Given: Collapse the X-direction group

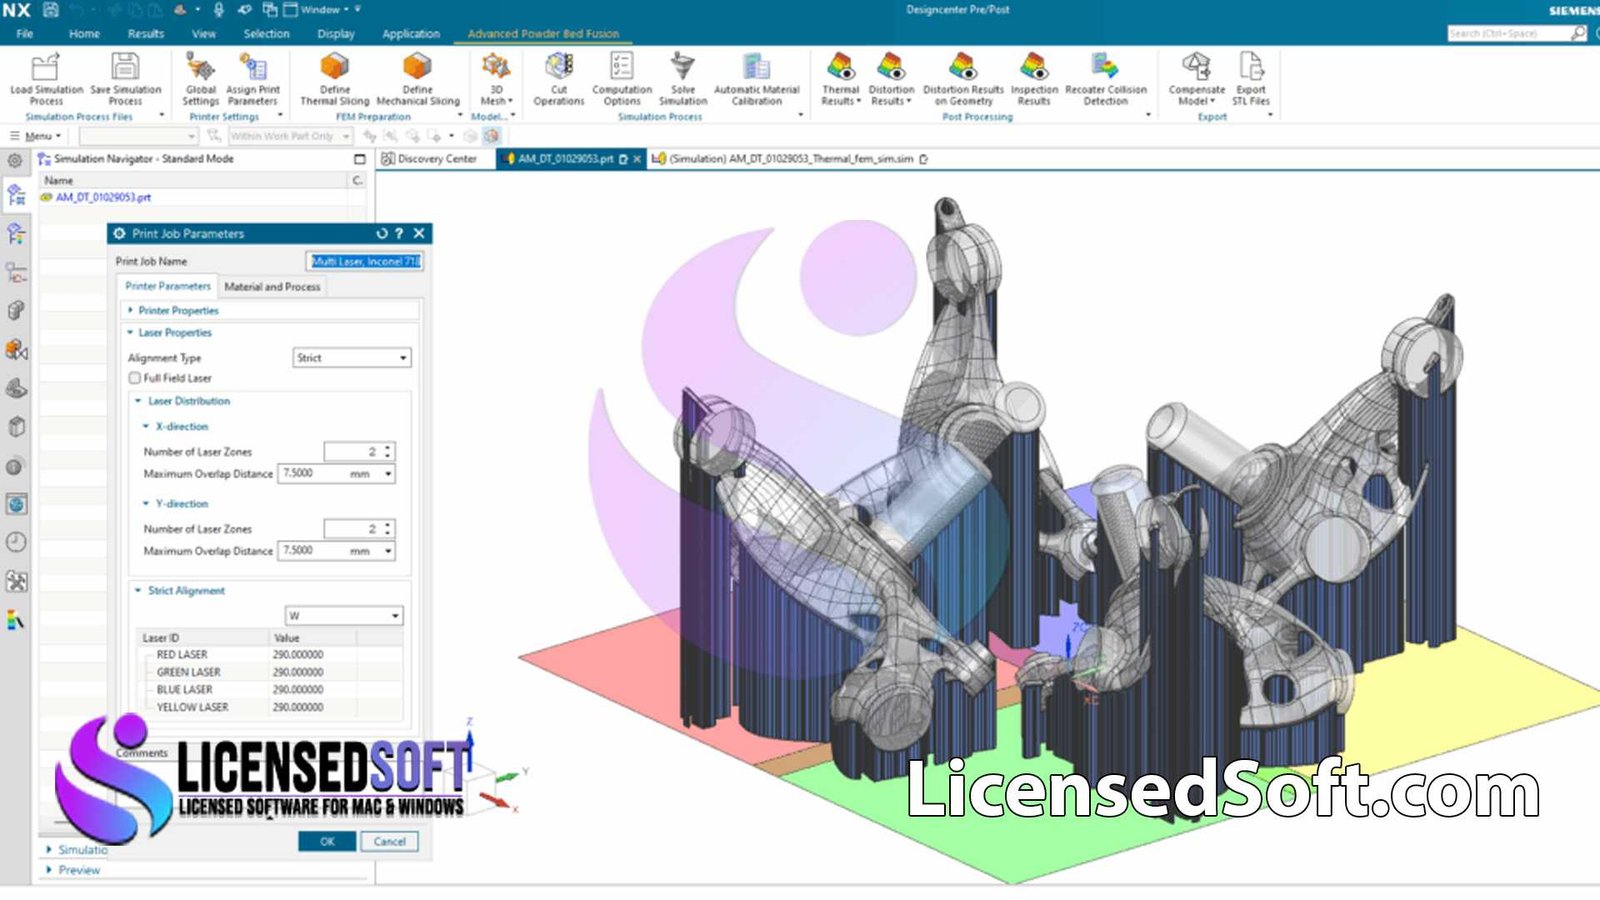Looking at the screenshot, I should [182, 426].
